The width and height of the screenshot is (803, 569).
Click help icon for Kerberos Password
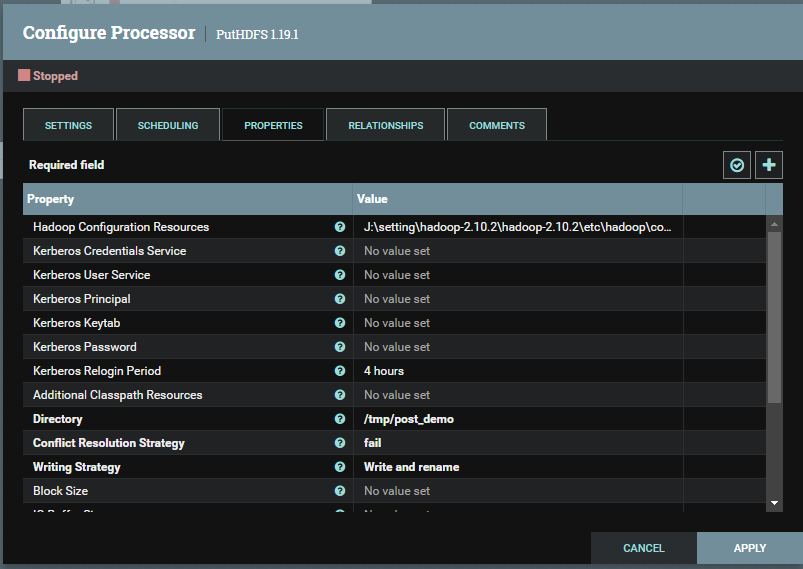pos(340,347)
